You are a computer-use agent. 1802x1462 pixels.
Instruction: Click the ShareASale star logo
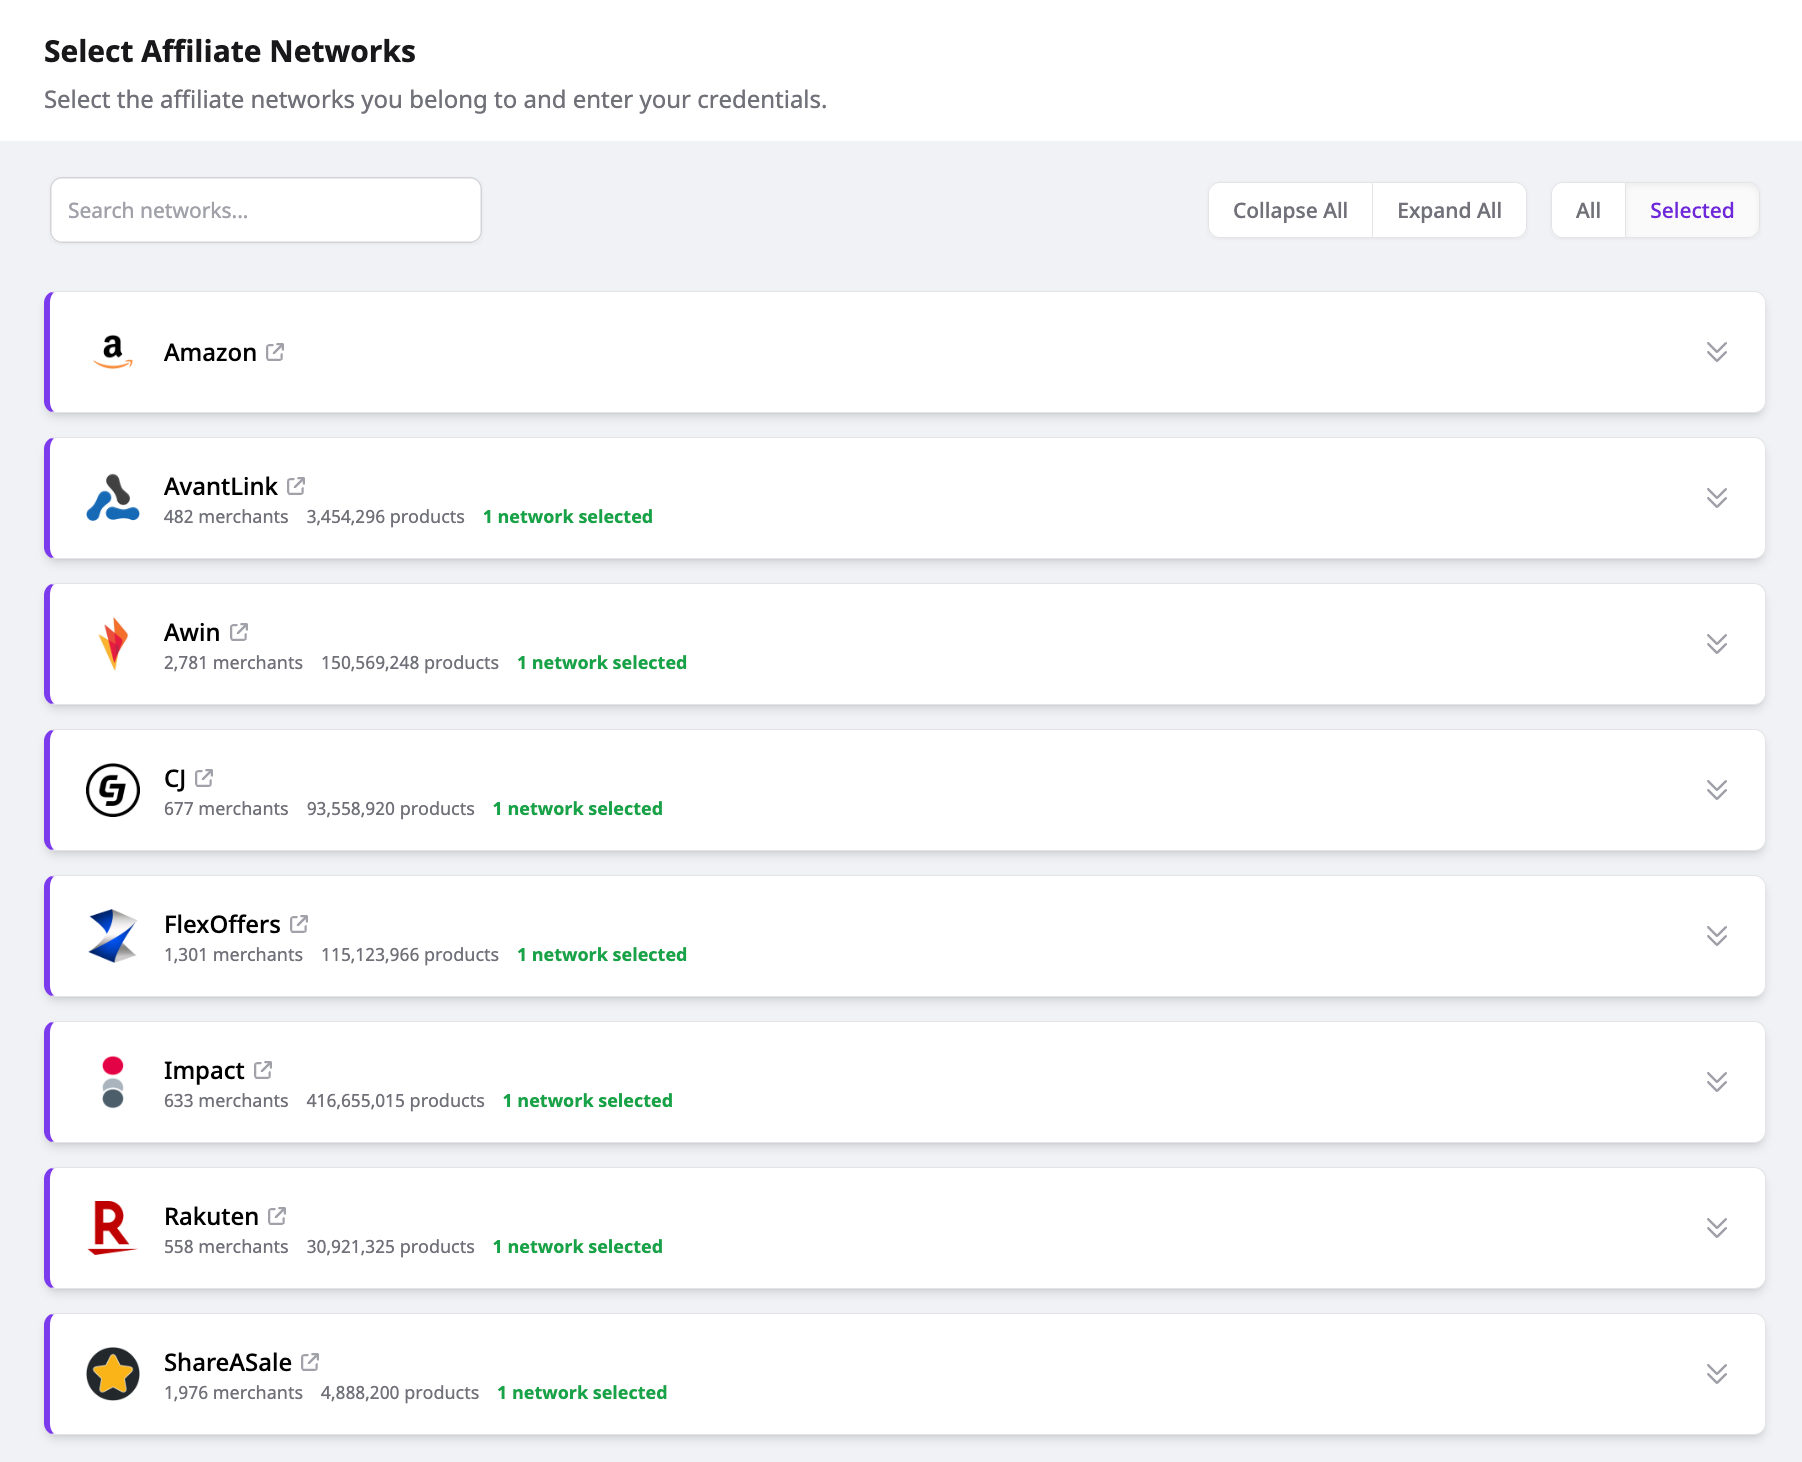tap(113, 1374)
